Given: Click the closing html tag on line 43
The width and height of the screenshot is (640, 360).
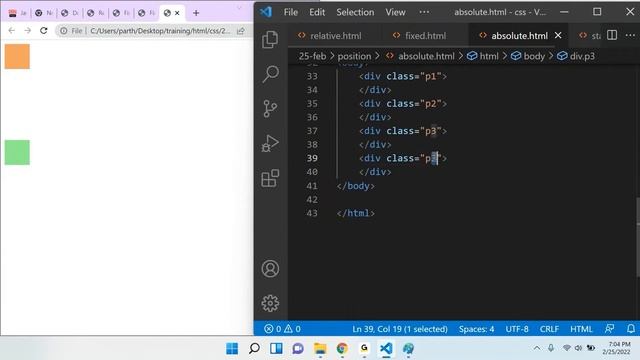Looking at the screenshot, I should click(x=356, y=213).
